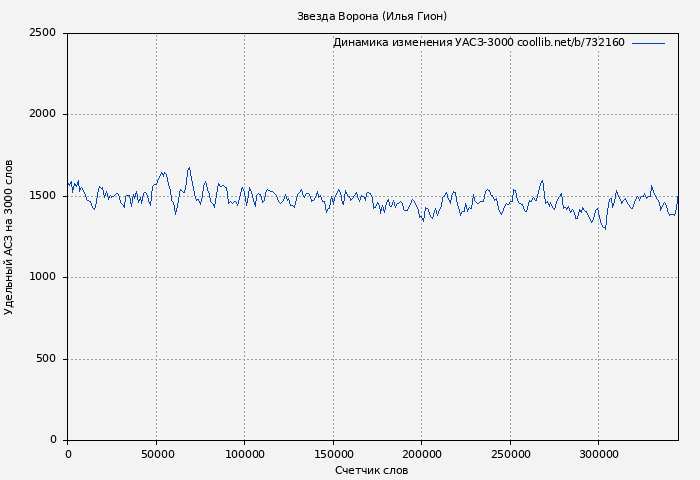Click the y-axis tick label 0

click(56, 440)
